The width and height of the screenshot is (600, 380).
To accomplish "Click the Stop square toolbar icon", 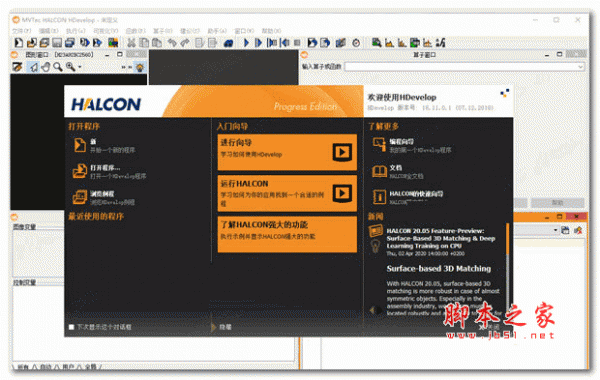I will coord(297,43).
